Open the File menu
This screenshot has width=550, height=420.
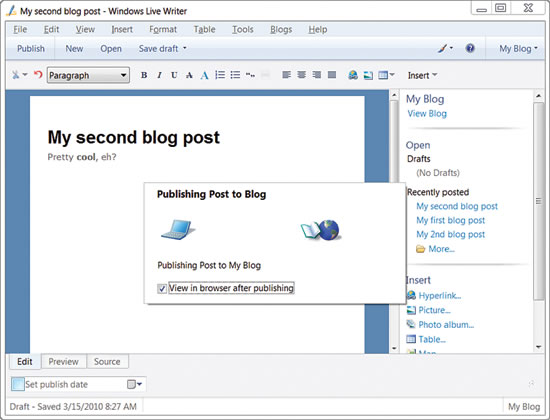tap(20, 29)
